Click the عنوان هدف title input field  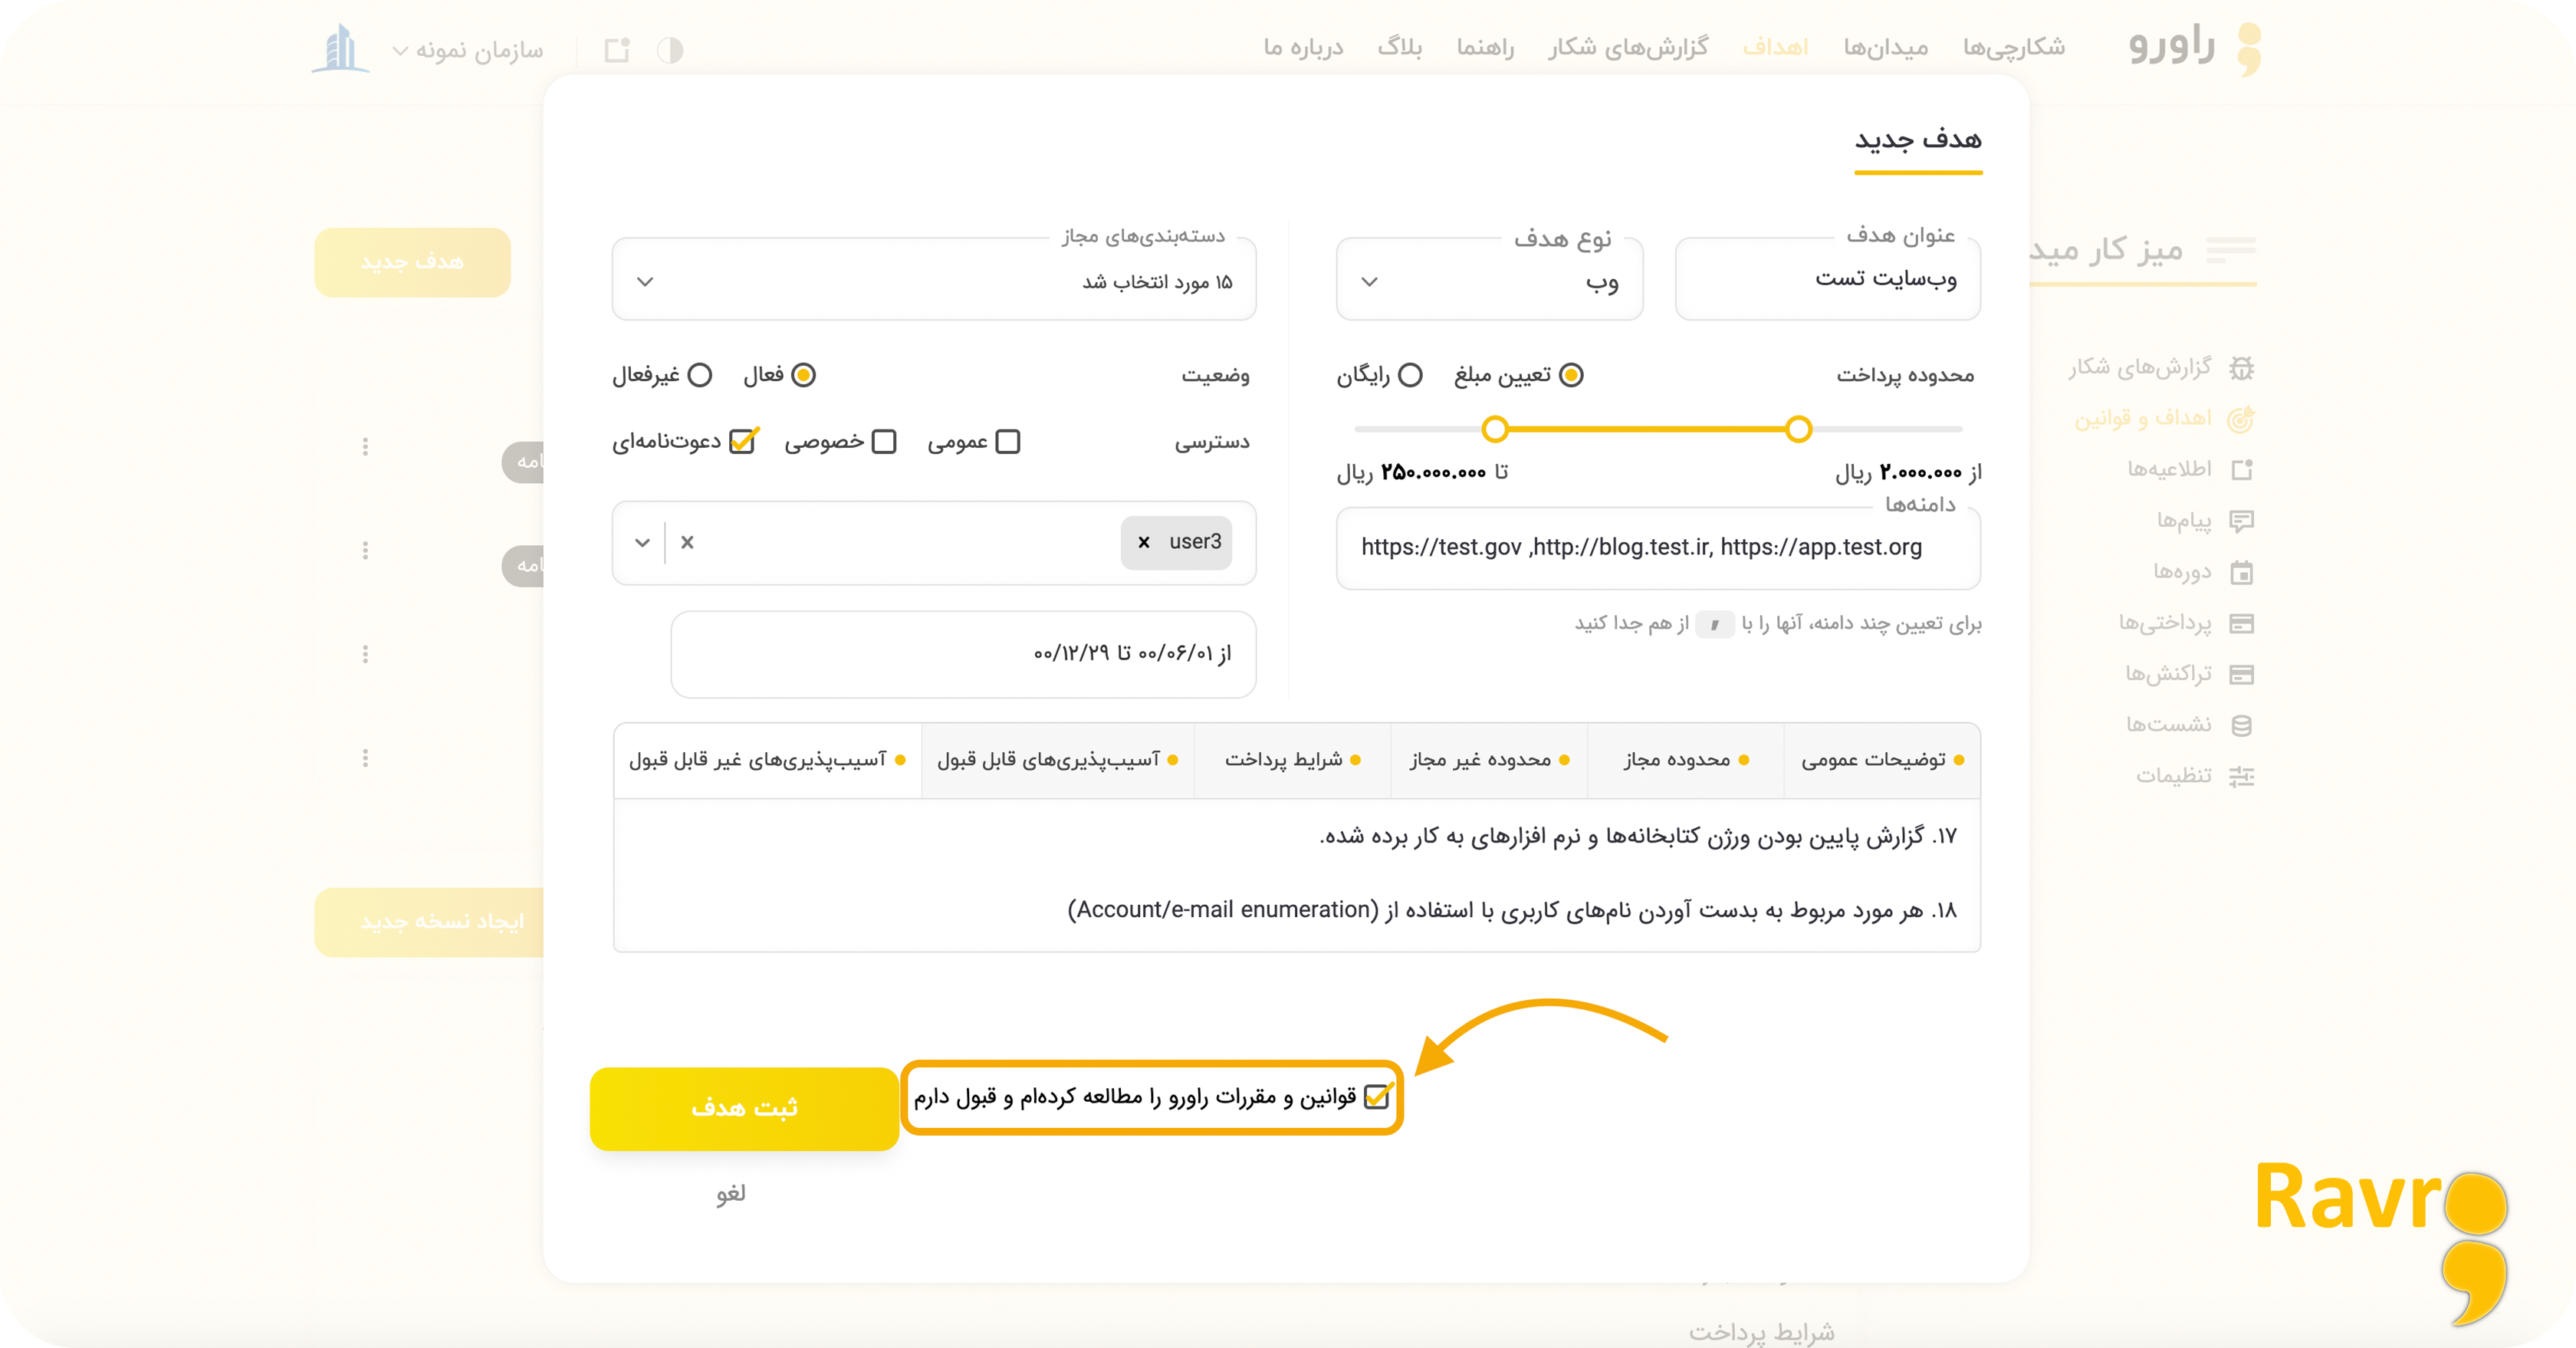pos(1828,281)
